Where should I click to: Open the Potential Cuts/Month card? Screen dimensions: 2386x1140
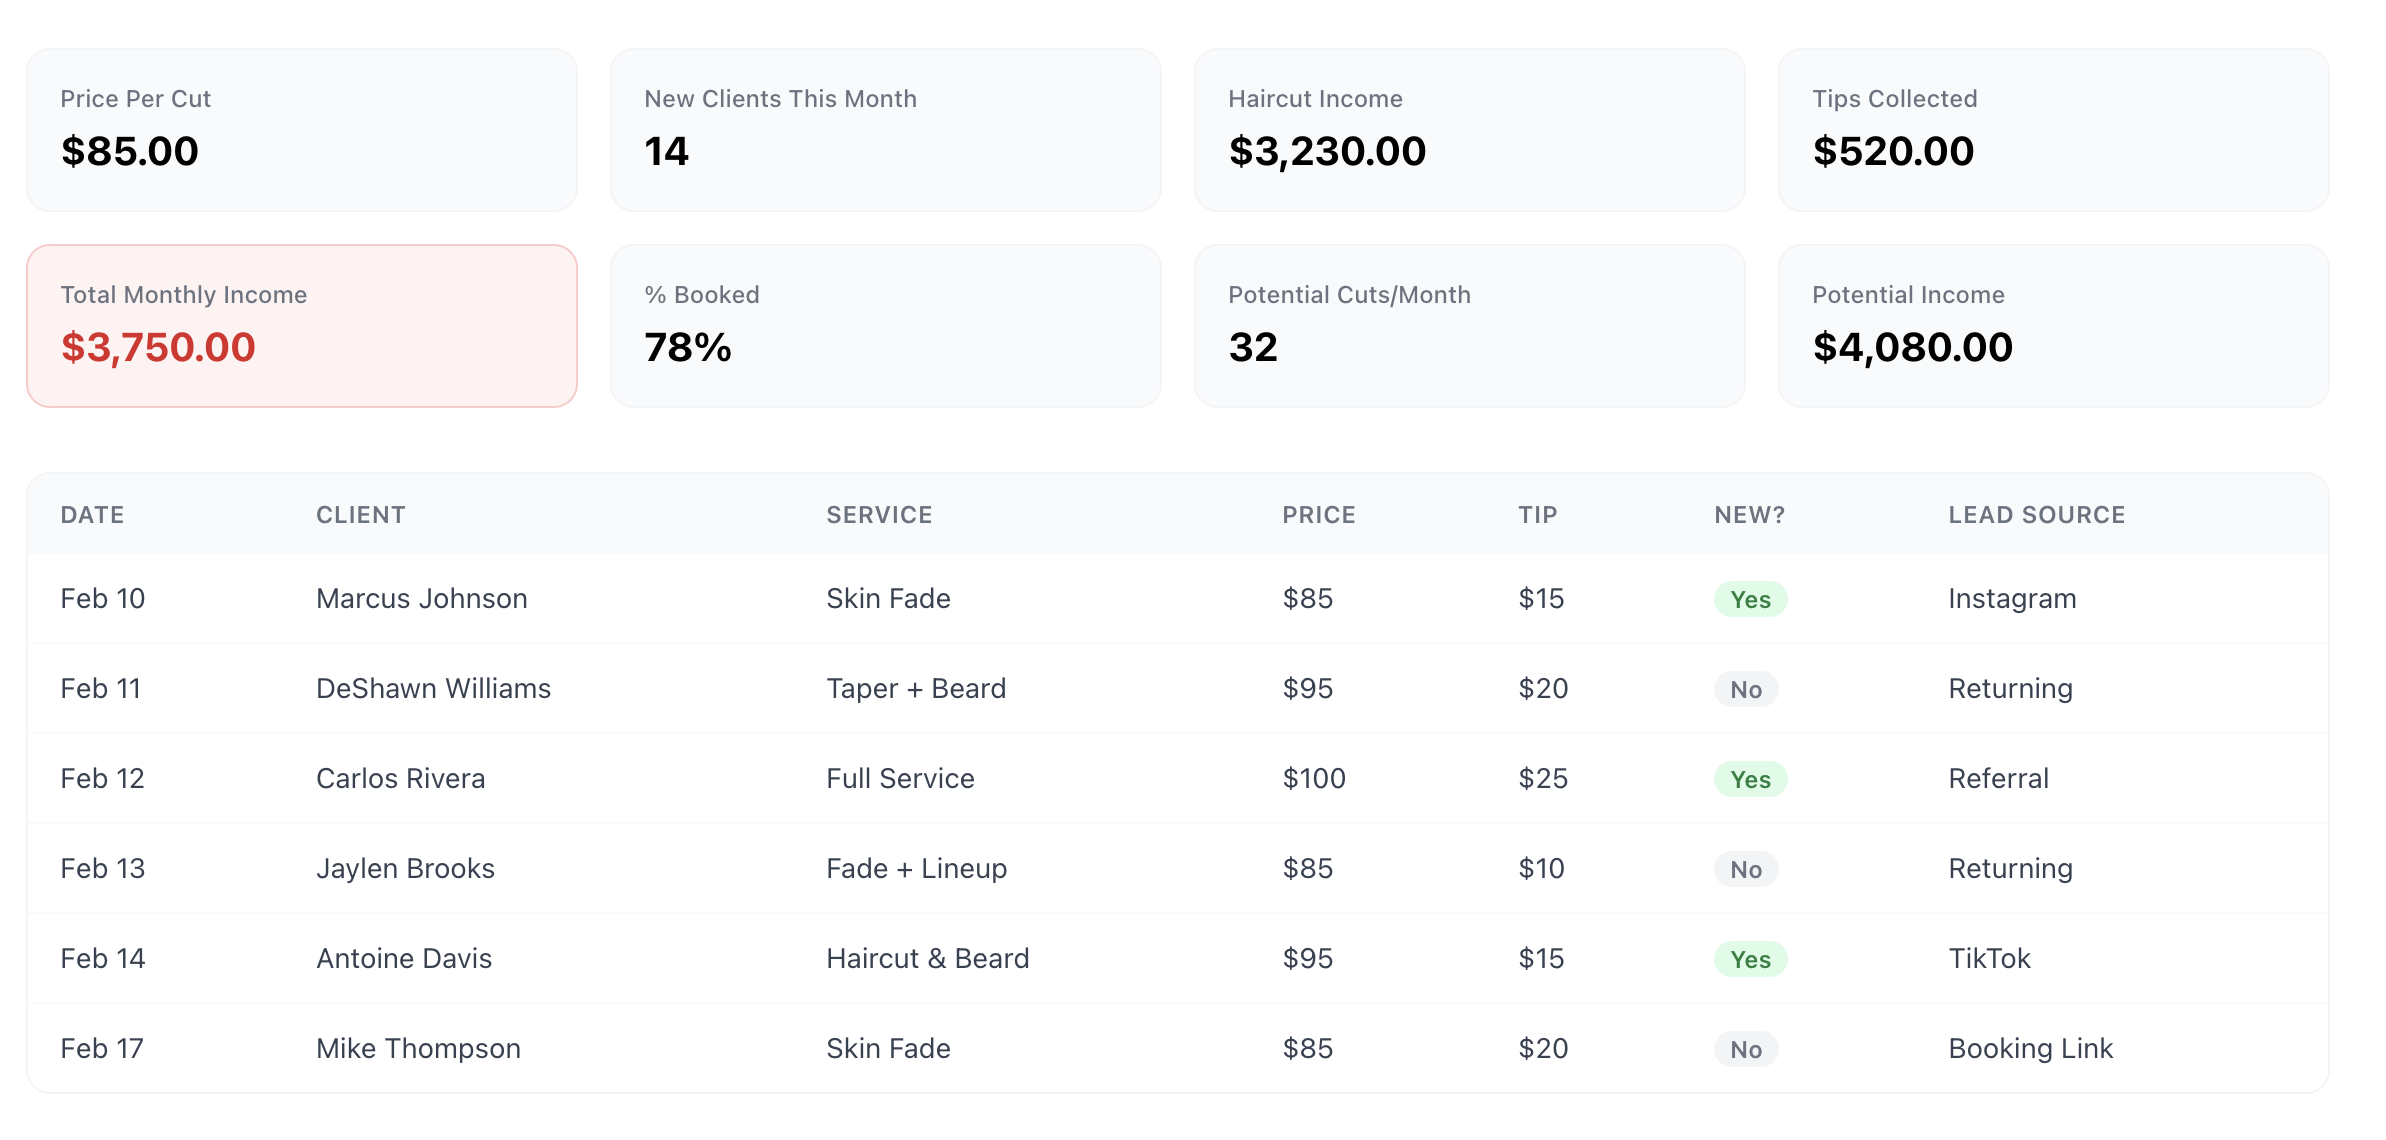click(x=1468, y=325)
